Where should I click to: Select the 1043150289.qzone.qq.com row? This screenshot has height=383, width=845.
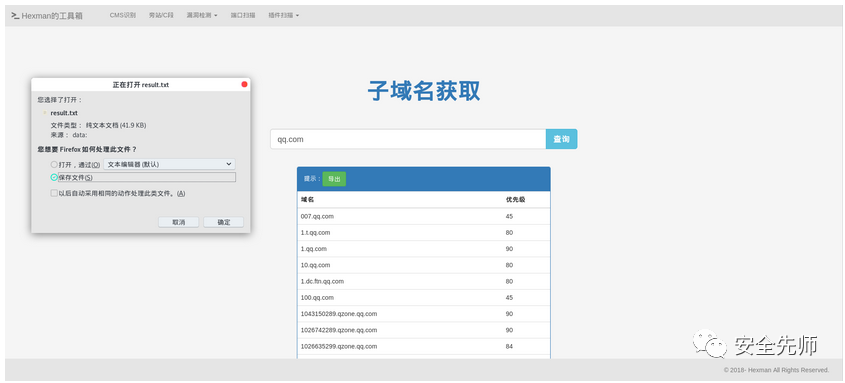[424, 314]
